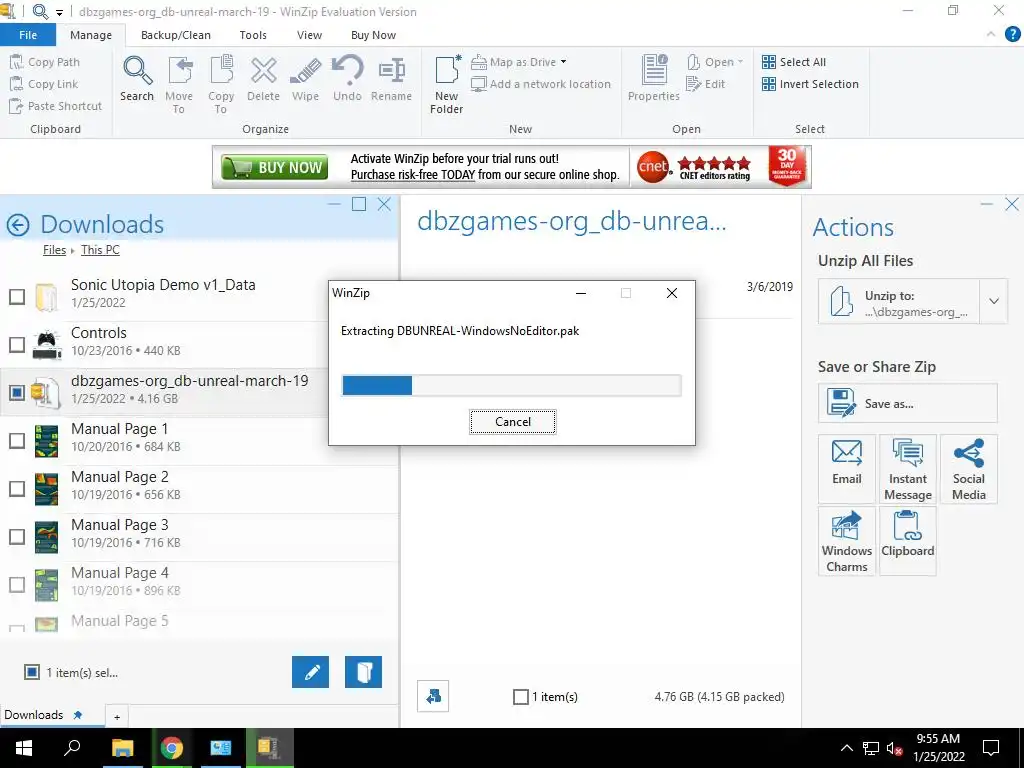This screenshot has width=1024, height=768.
Task: Click the Copy To icon
Action: [221, 85]
